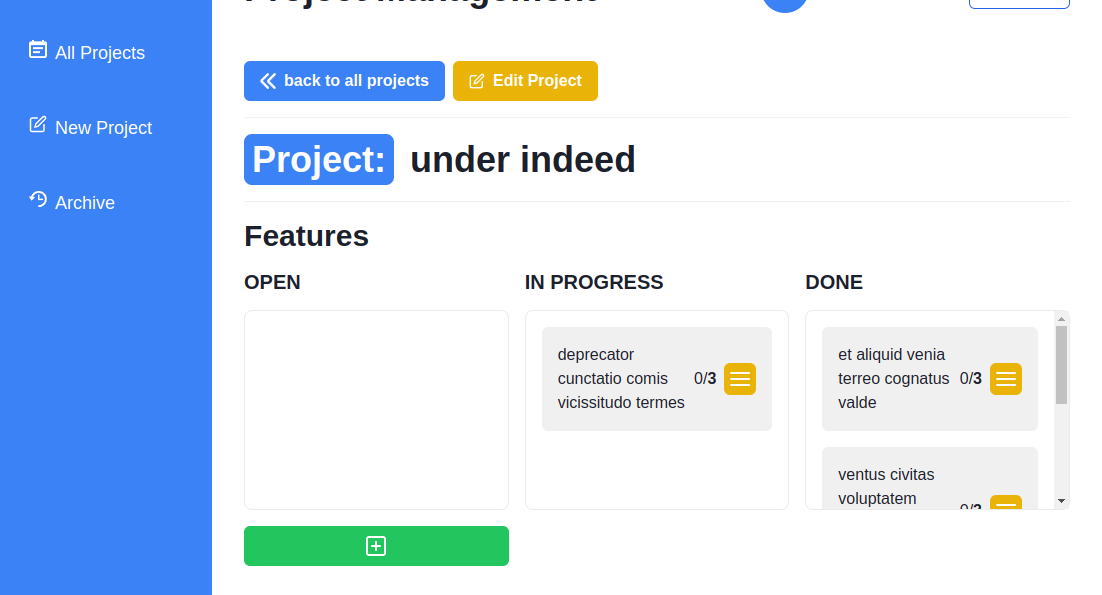Open All Projects text link in sidebar
Viewport: 1102px width, 595px height.
pos(100,53)
